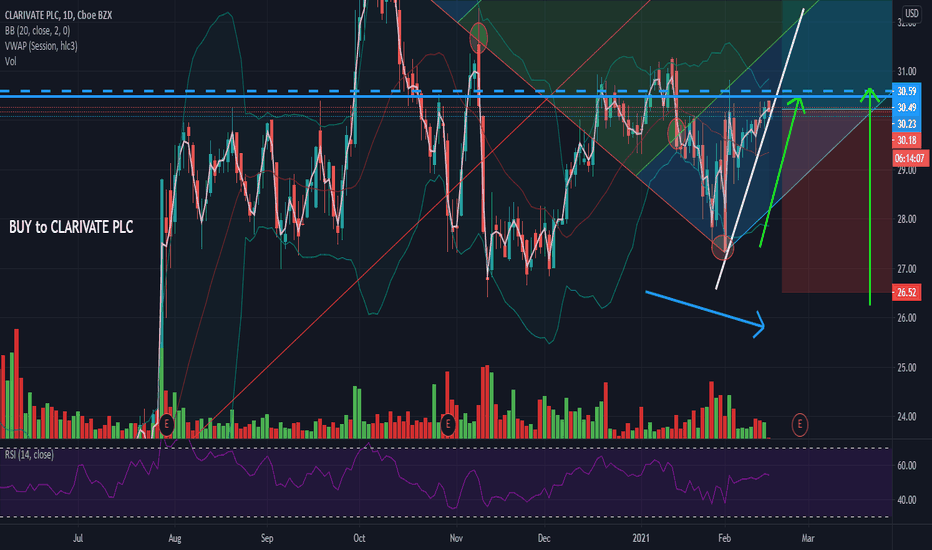Click the 26.00 price axis value
932x550 pixels.
pos(906,318)
